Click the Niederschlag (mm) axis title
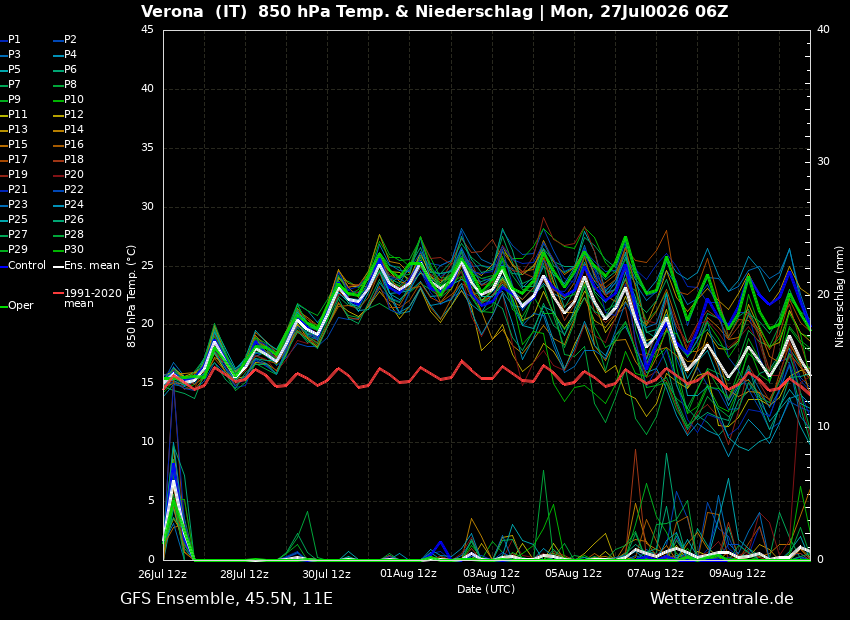The height and width of the screenshot is (620, 850). click(x=840, y=296)
